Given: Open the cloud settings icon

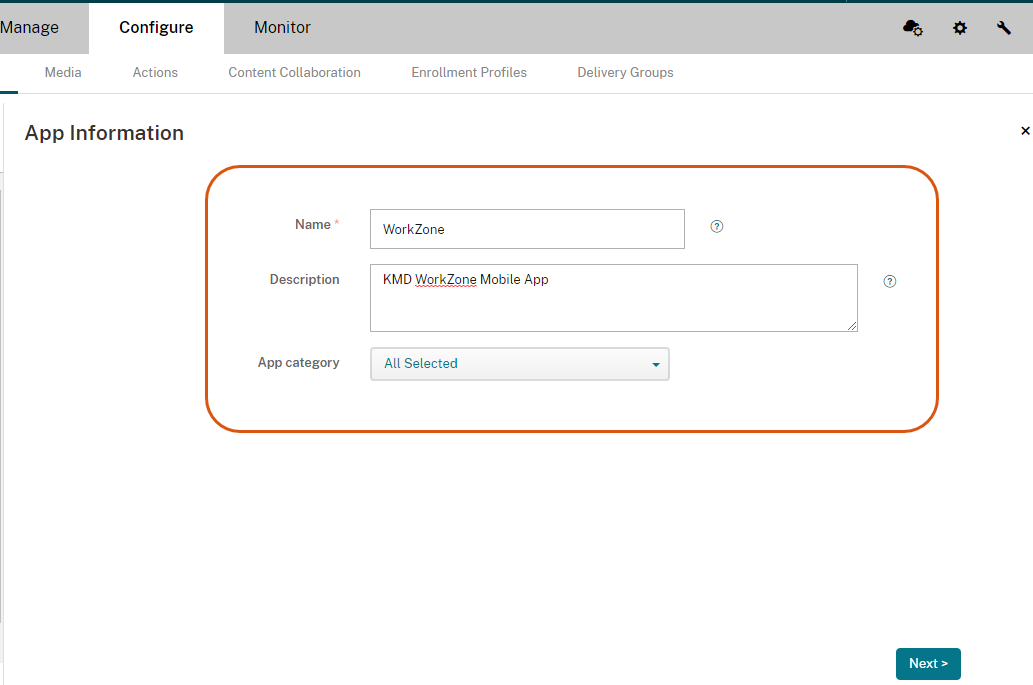Looking at the screenshot, I should click(x=912, y=28).
